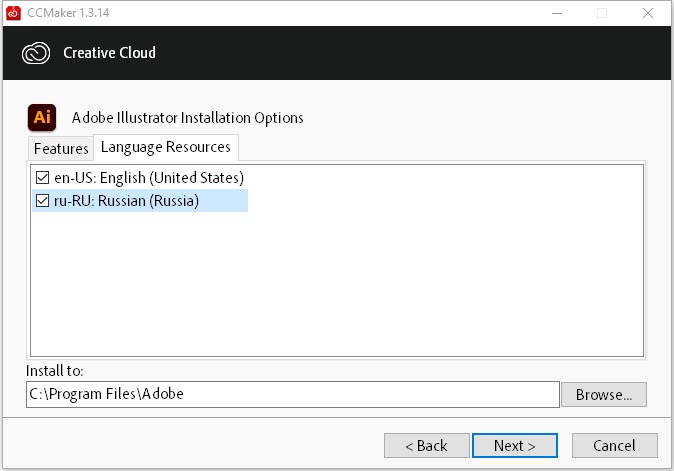Click the CCMaker app icon in title bar
This screenshot has height=471, width=674.
pyautogui.click(x=13, y=13)
